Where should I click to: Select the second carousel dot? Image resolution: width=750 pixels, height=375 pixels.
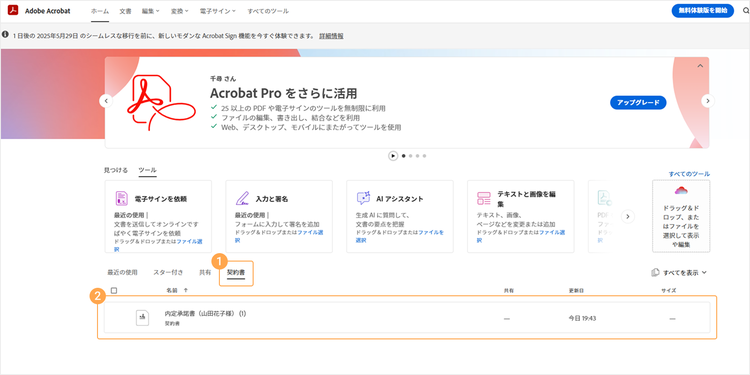410,156
